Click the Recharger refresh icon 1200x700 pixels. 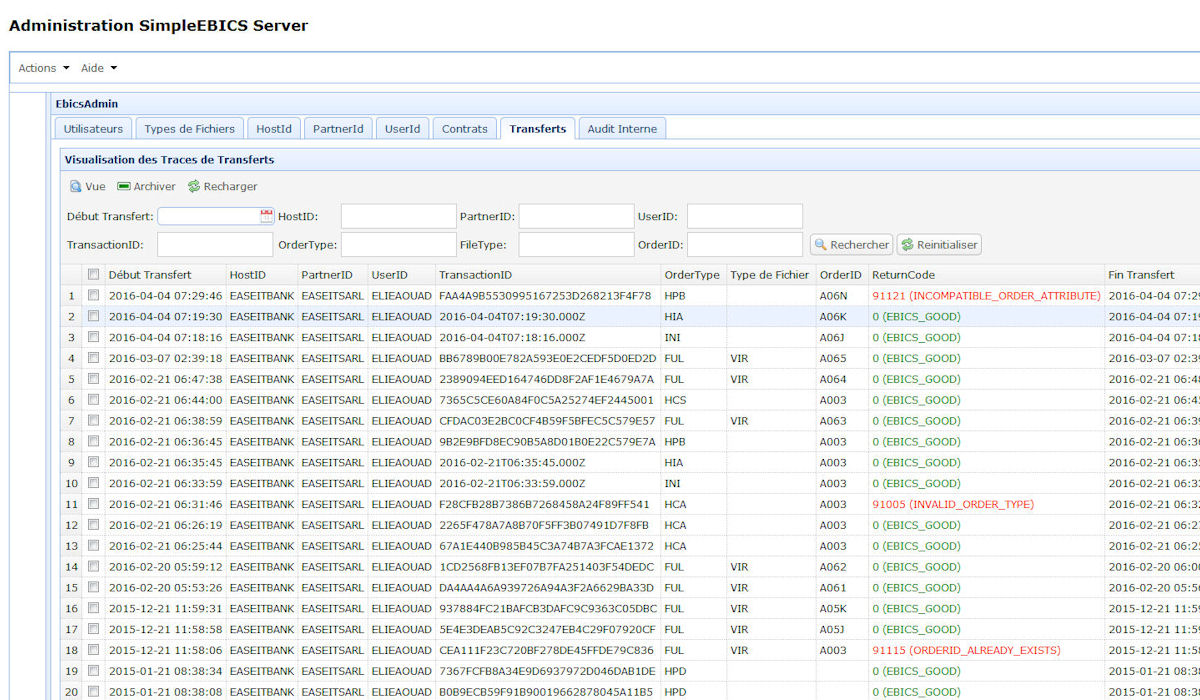pyautogui.click(x=194, y=186)
